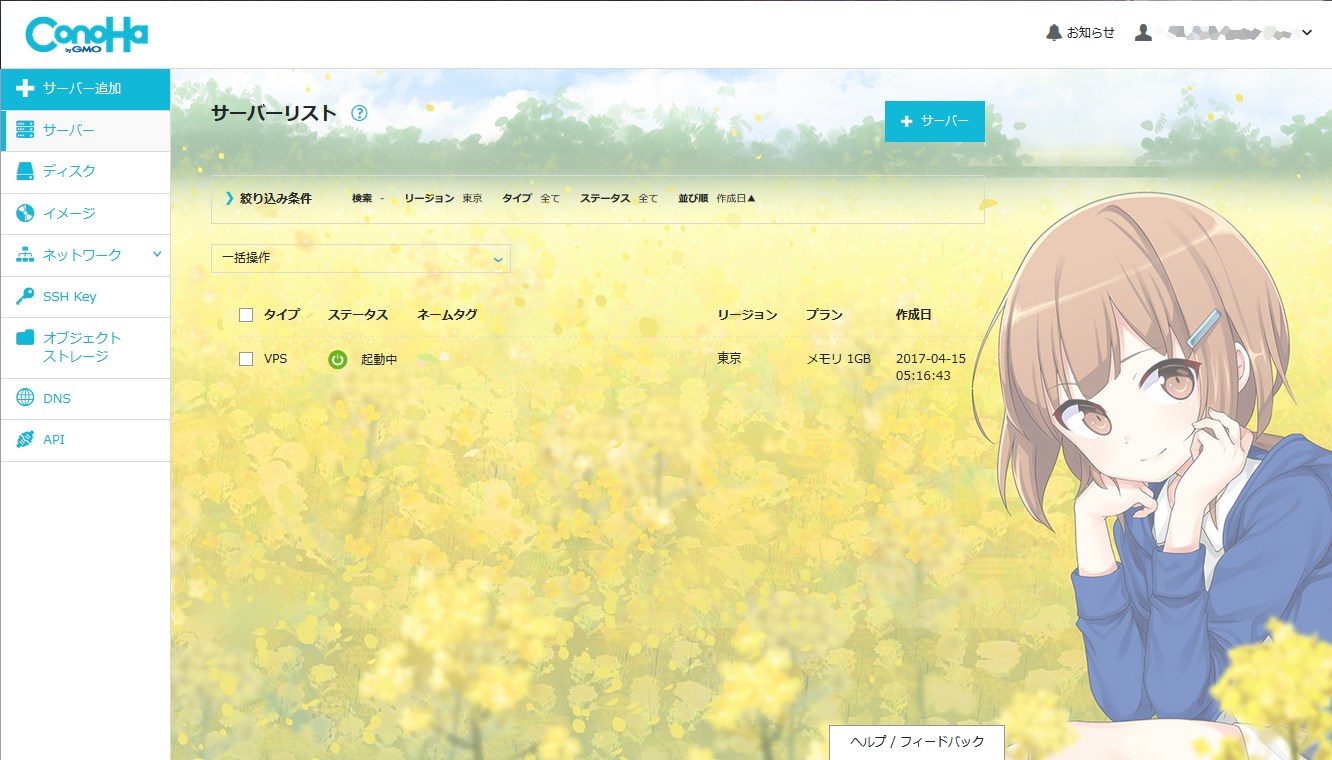Image resolution: width=1332 pixels, height=760 pixels.
Task: Open the イメージ disc icon in sidebar
Action: point(25,213)
